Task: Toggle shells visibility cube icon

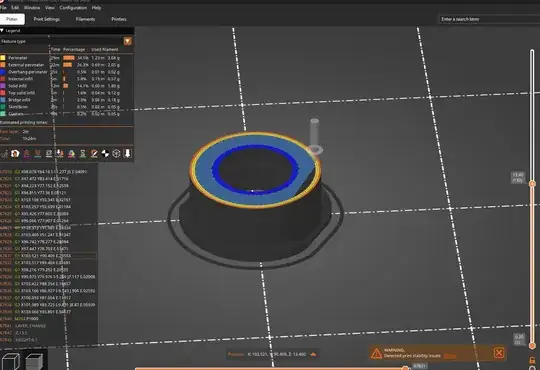Action: 116,154
